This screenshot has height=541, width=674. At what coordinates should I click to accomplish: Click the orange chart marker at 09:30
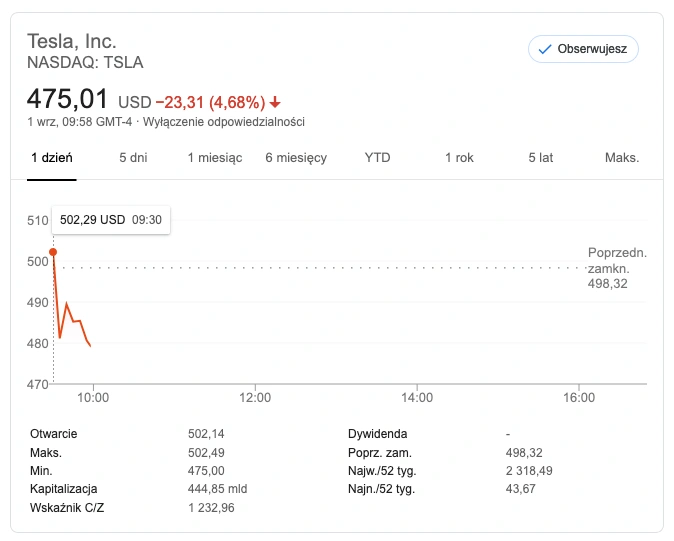pos(53,252)
